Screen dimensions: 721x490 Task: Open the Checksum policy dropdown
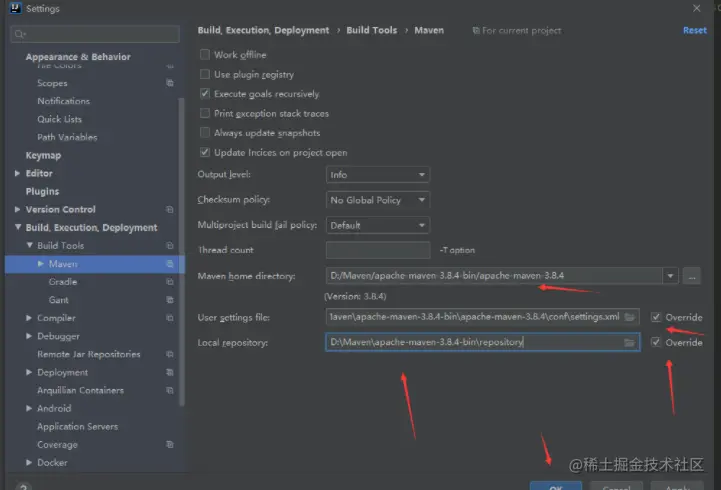tap(378, 200)
